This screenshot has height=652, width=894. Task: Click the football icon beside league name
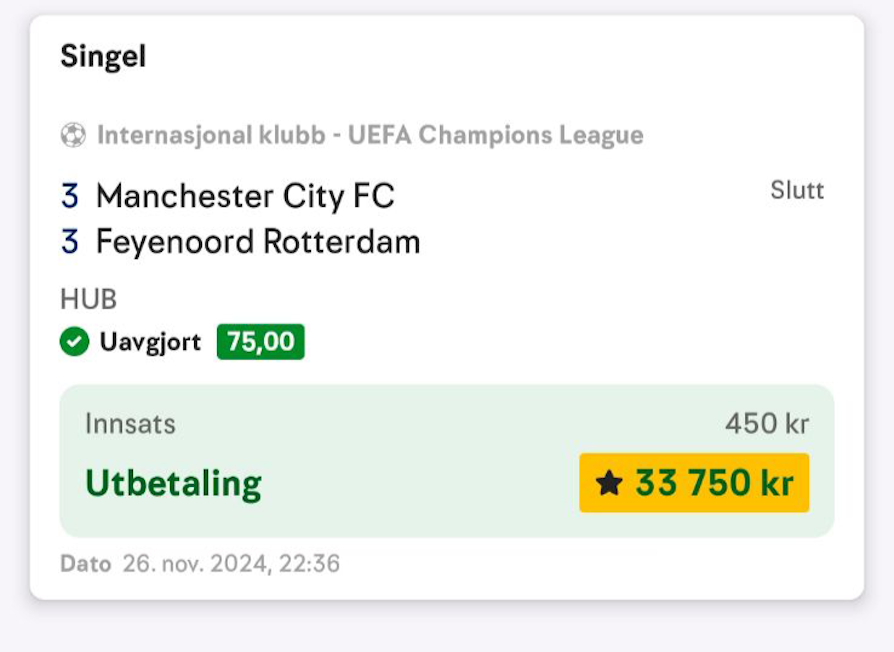coord(73,136)
